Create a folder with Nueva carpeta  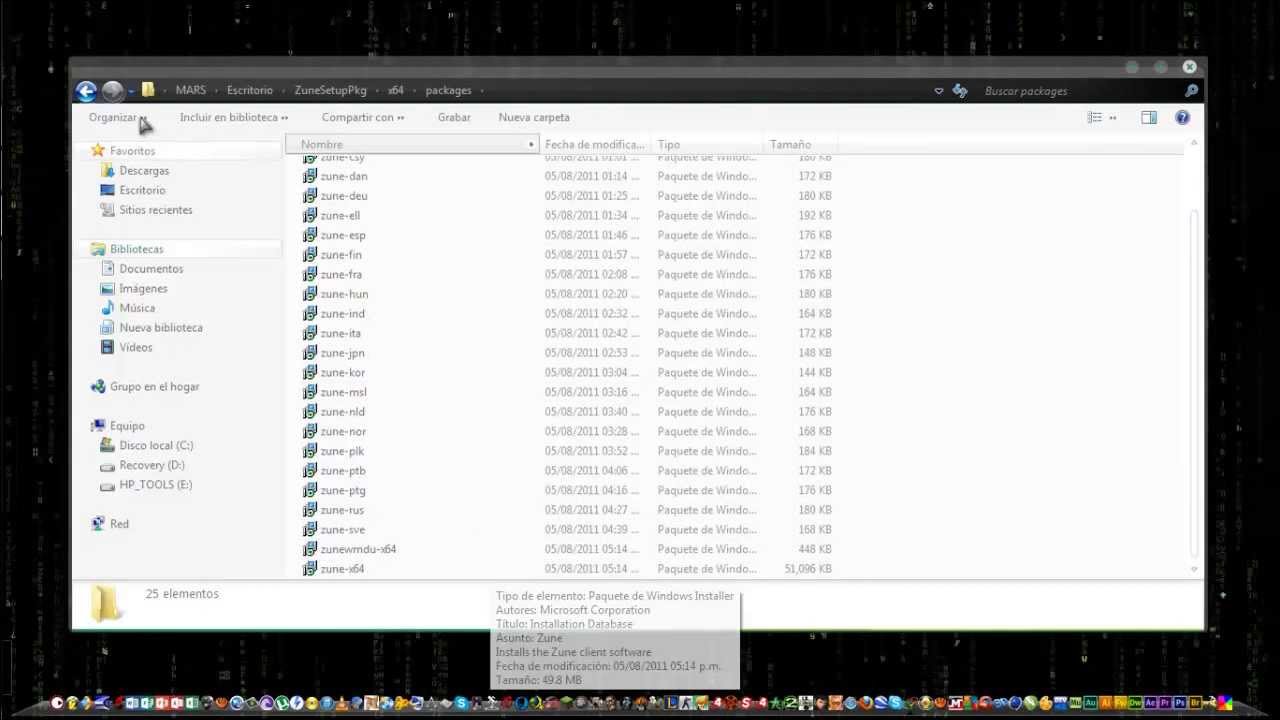(x=534, y=118)
